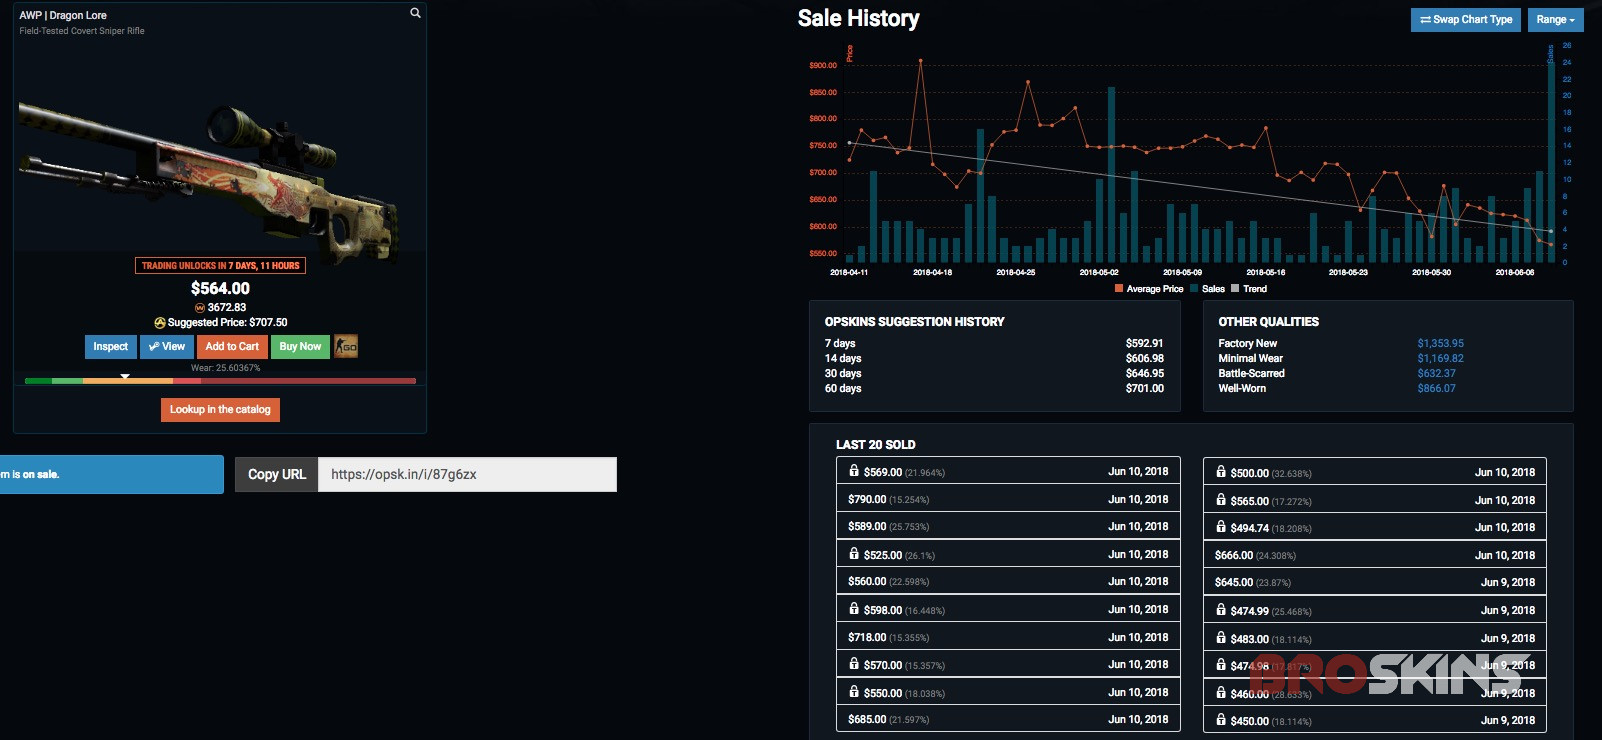Click the lock icon on $494.74 sale
The height and width of the screenshot is (740, 1602).
pyautogui.click(x=1221, y=526)
